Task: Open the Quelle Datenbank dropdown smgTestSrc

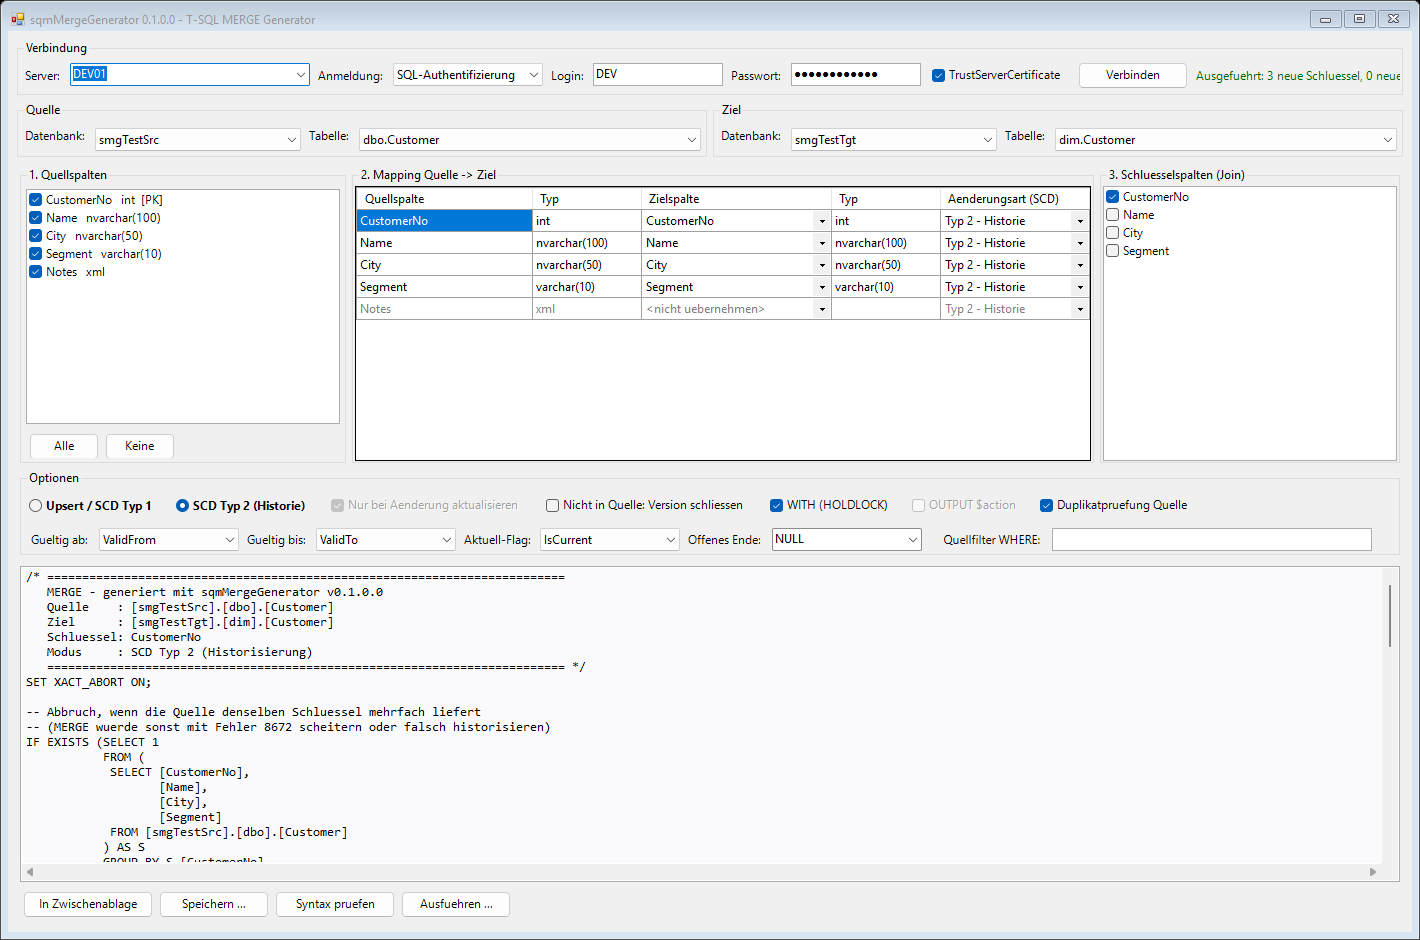Action: point(198,140)
